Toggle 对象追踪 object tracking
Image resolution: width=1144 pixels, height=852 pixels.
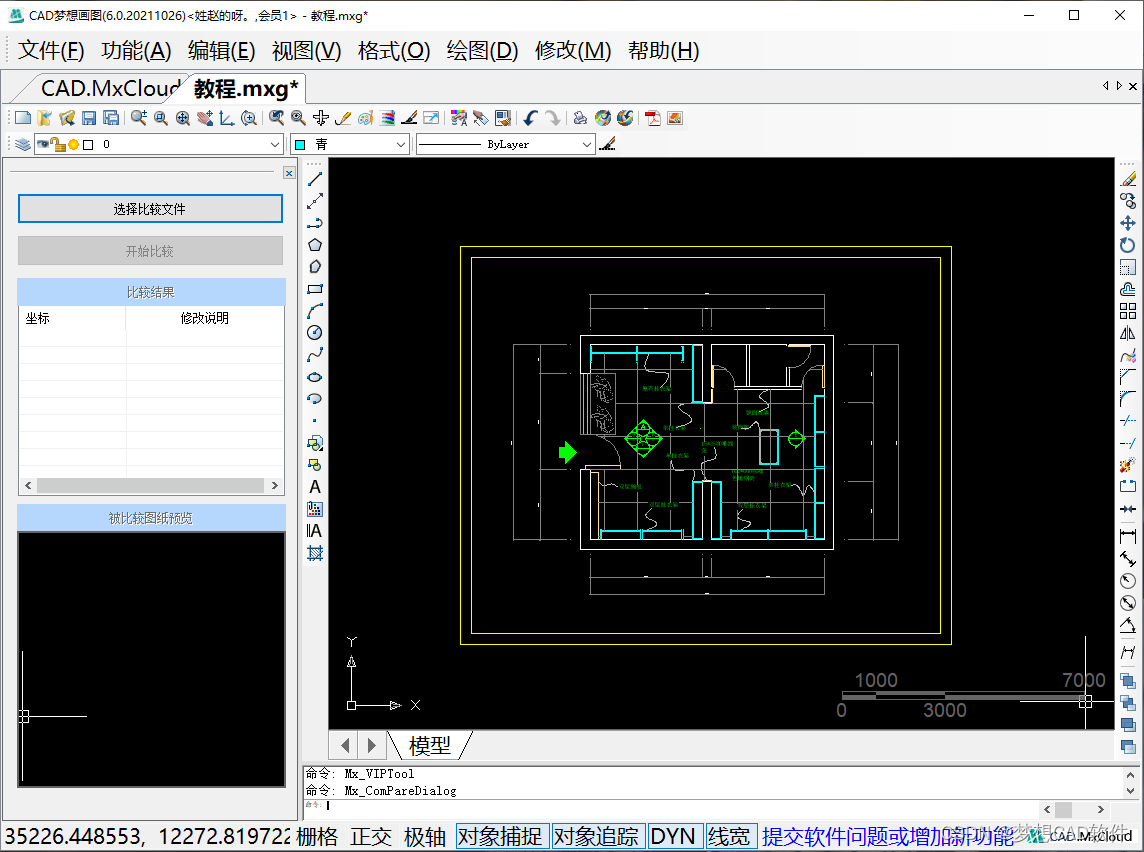(x=596, y=837)
